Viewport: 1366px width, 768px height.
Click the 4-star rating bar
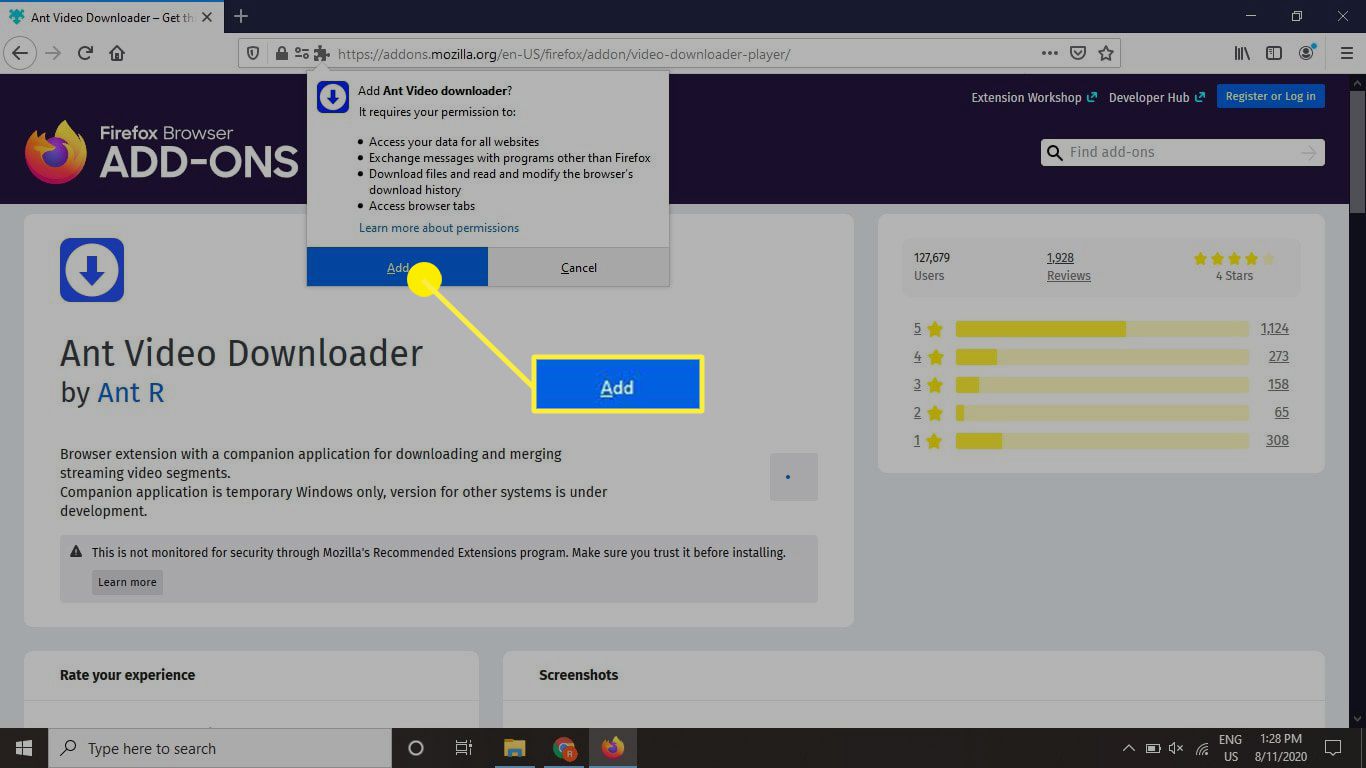point(1102,357)
